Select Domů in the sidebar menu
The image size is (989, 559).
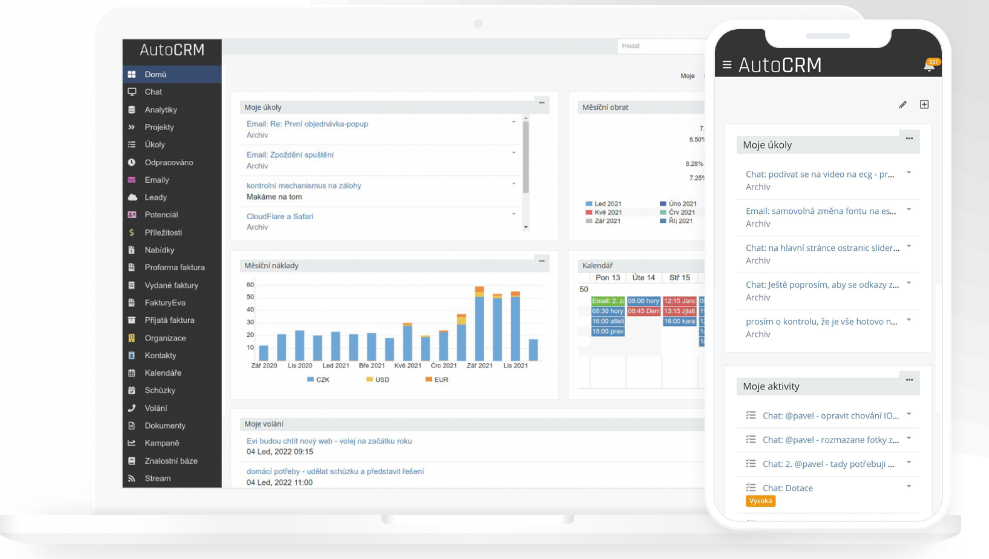coord(155,74)
